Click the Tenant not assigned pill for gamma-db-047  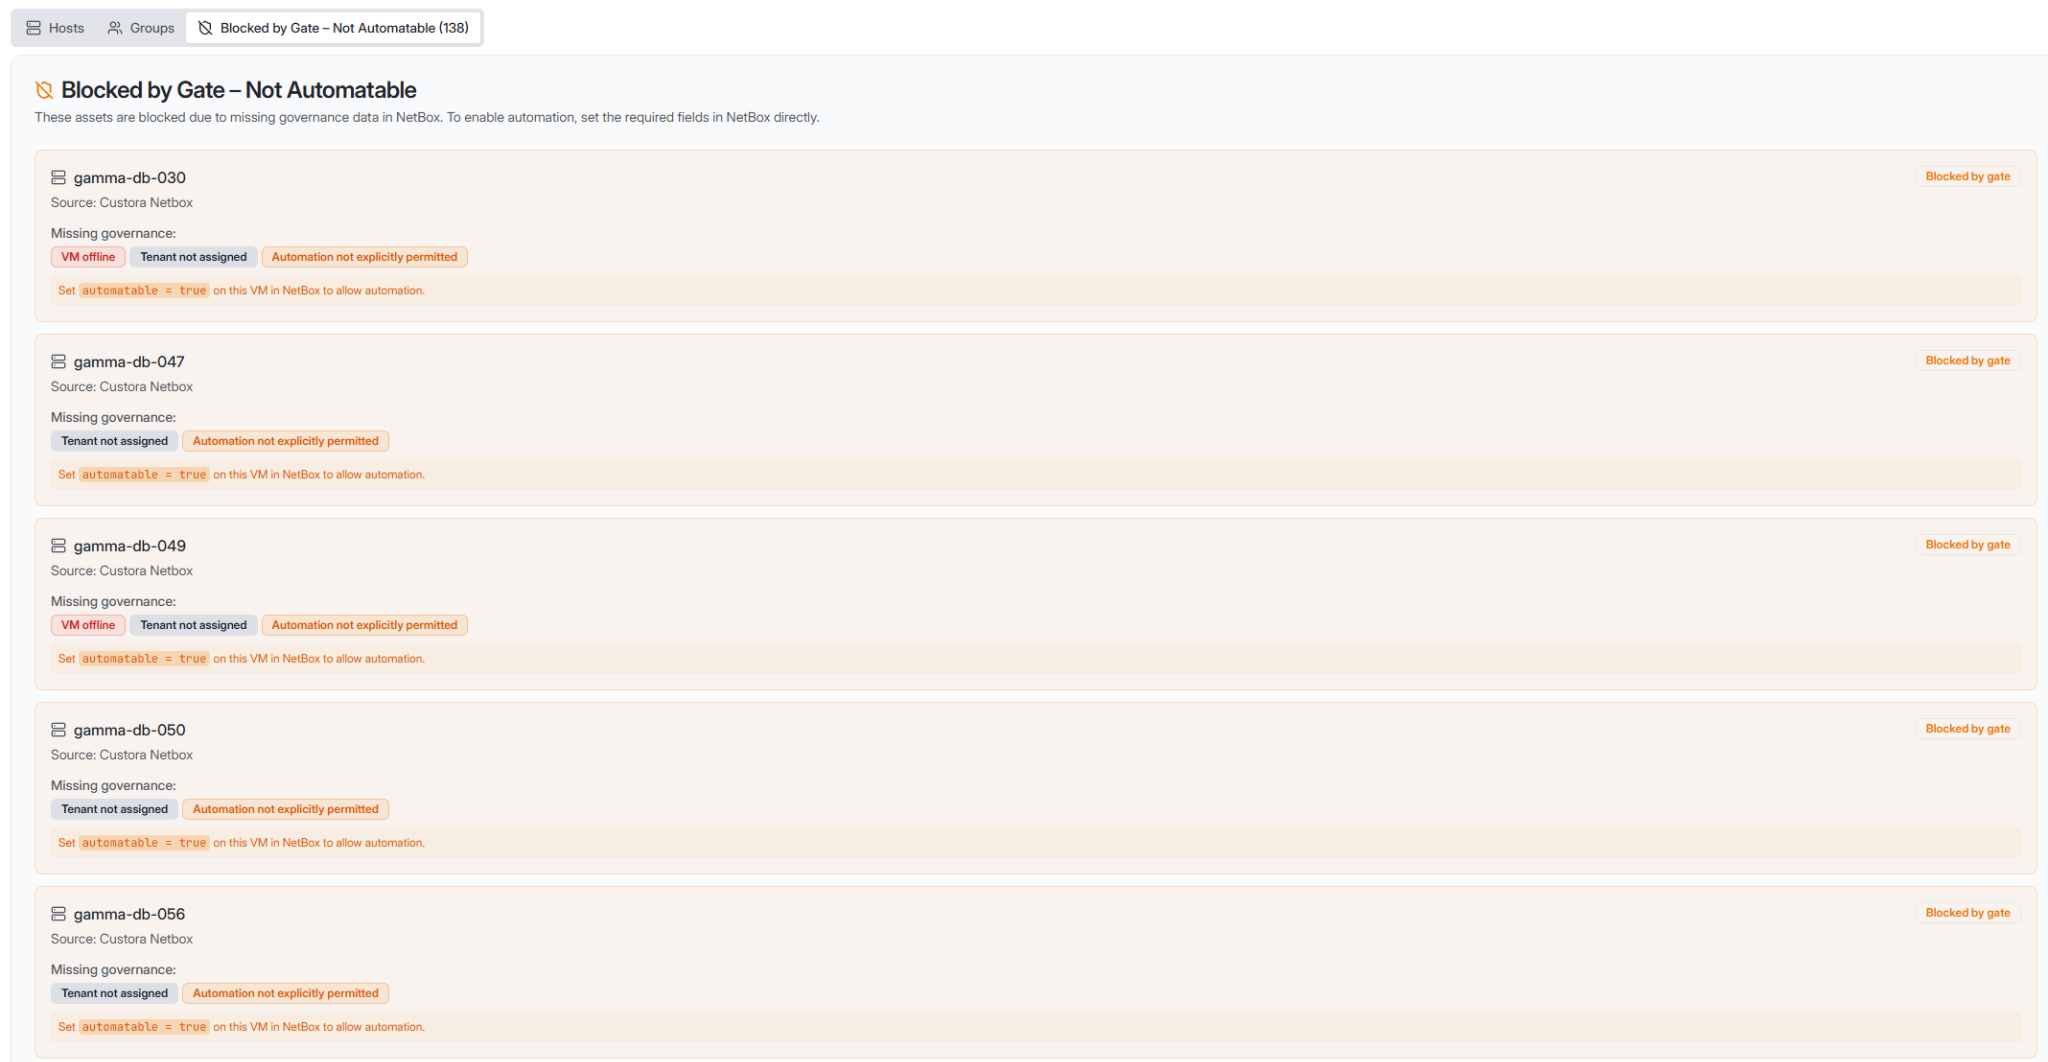tap(114, 440)
